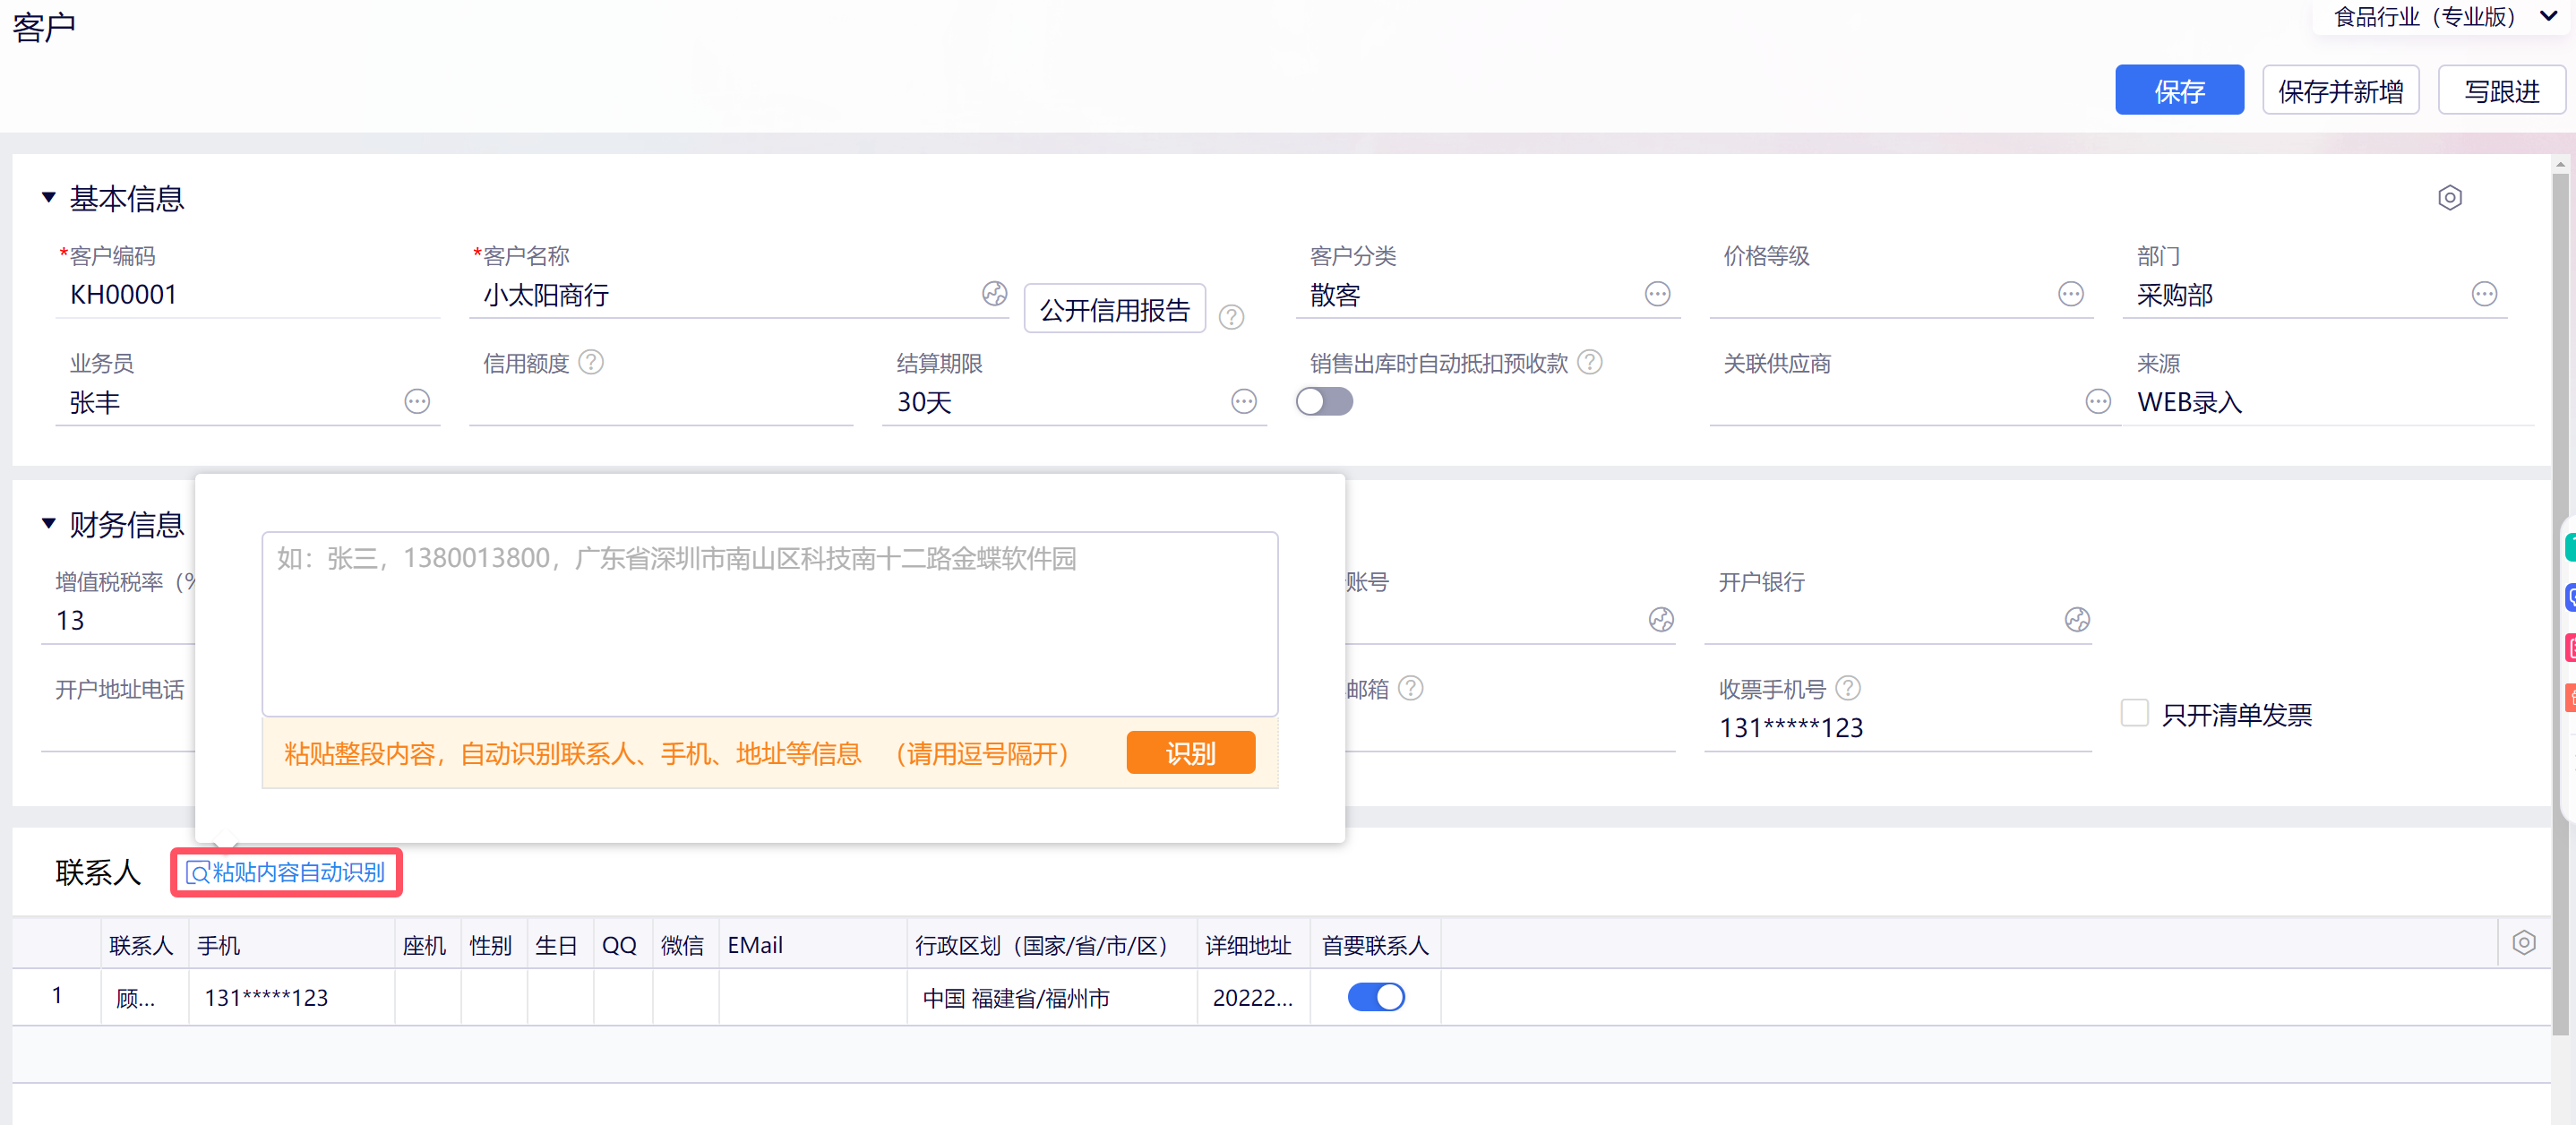Open the 业务员 selection ellipsis icon
Screen dimensions: 2576x1125
[x=416, y=401]
